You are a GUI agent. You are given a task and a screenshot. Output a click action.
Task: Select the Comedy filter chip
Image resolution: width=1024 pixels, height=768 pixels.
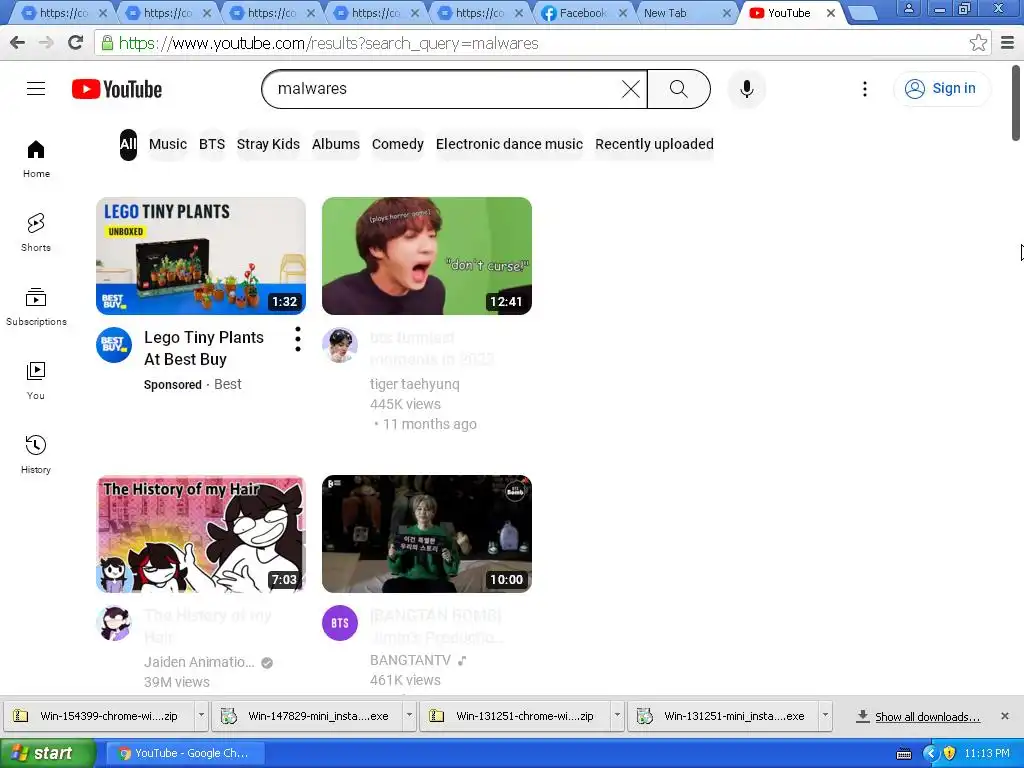point(398,144)
